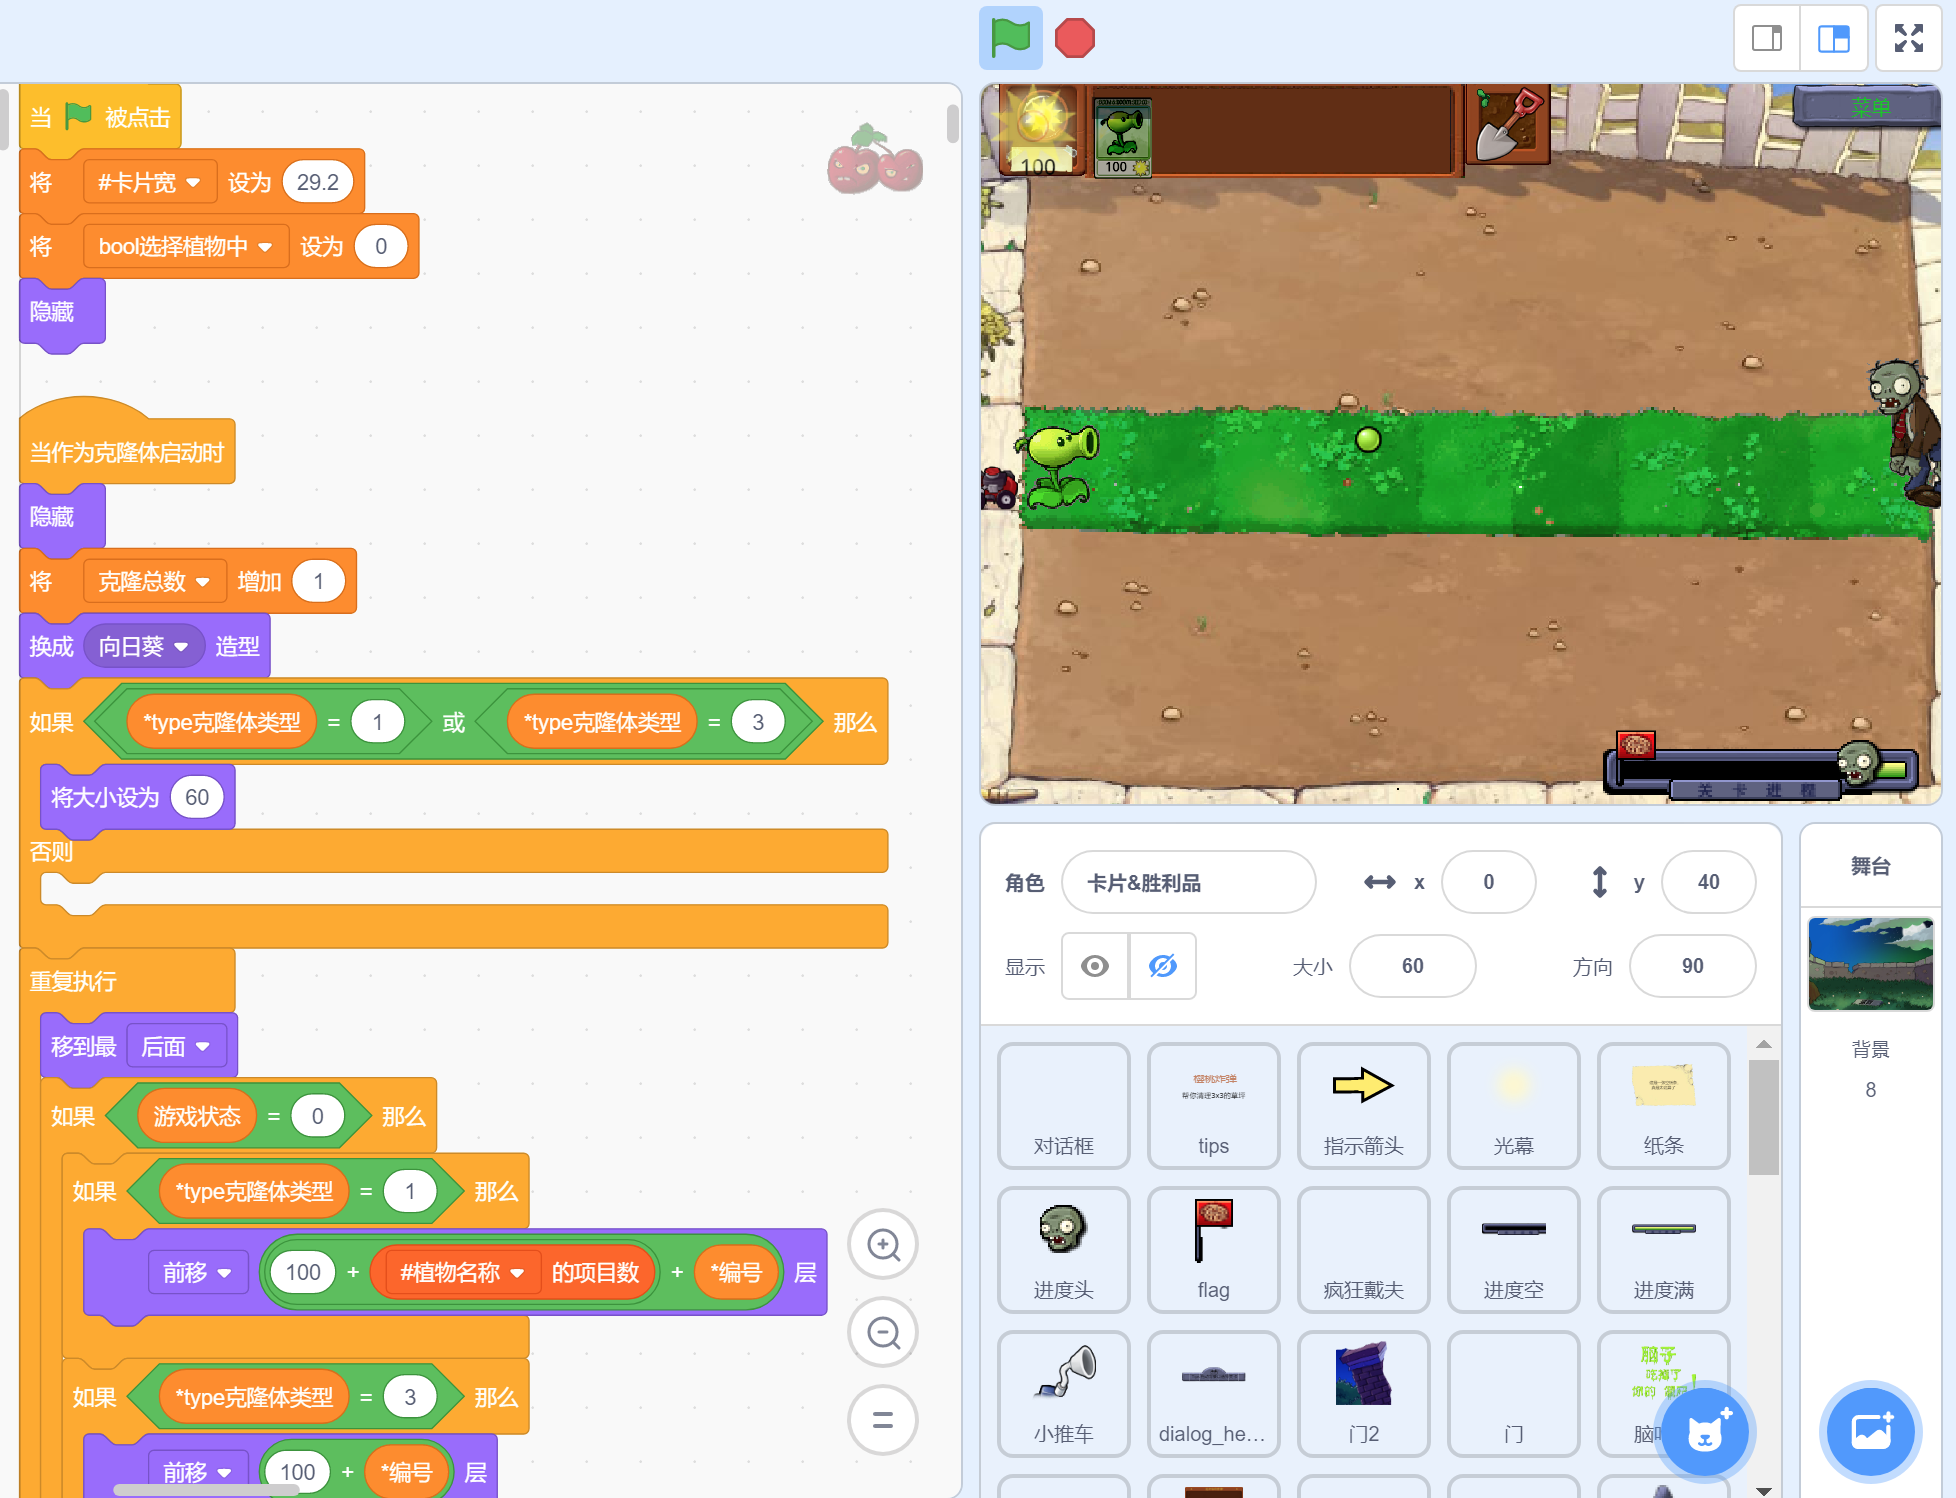1956x1498 pixels.
Task: Select the 对话框 sprite
Action: click(1064, 1106)
